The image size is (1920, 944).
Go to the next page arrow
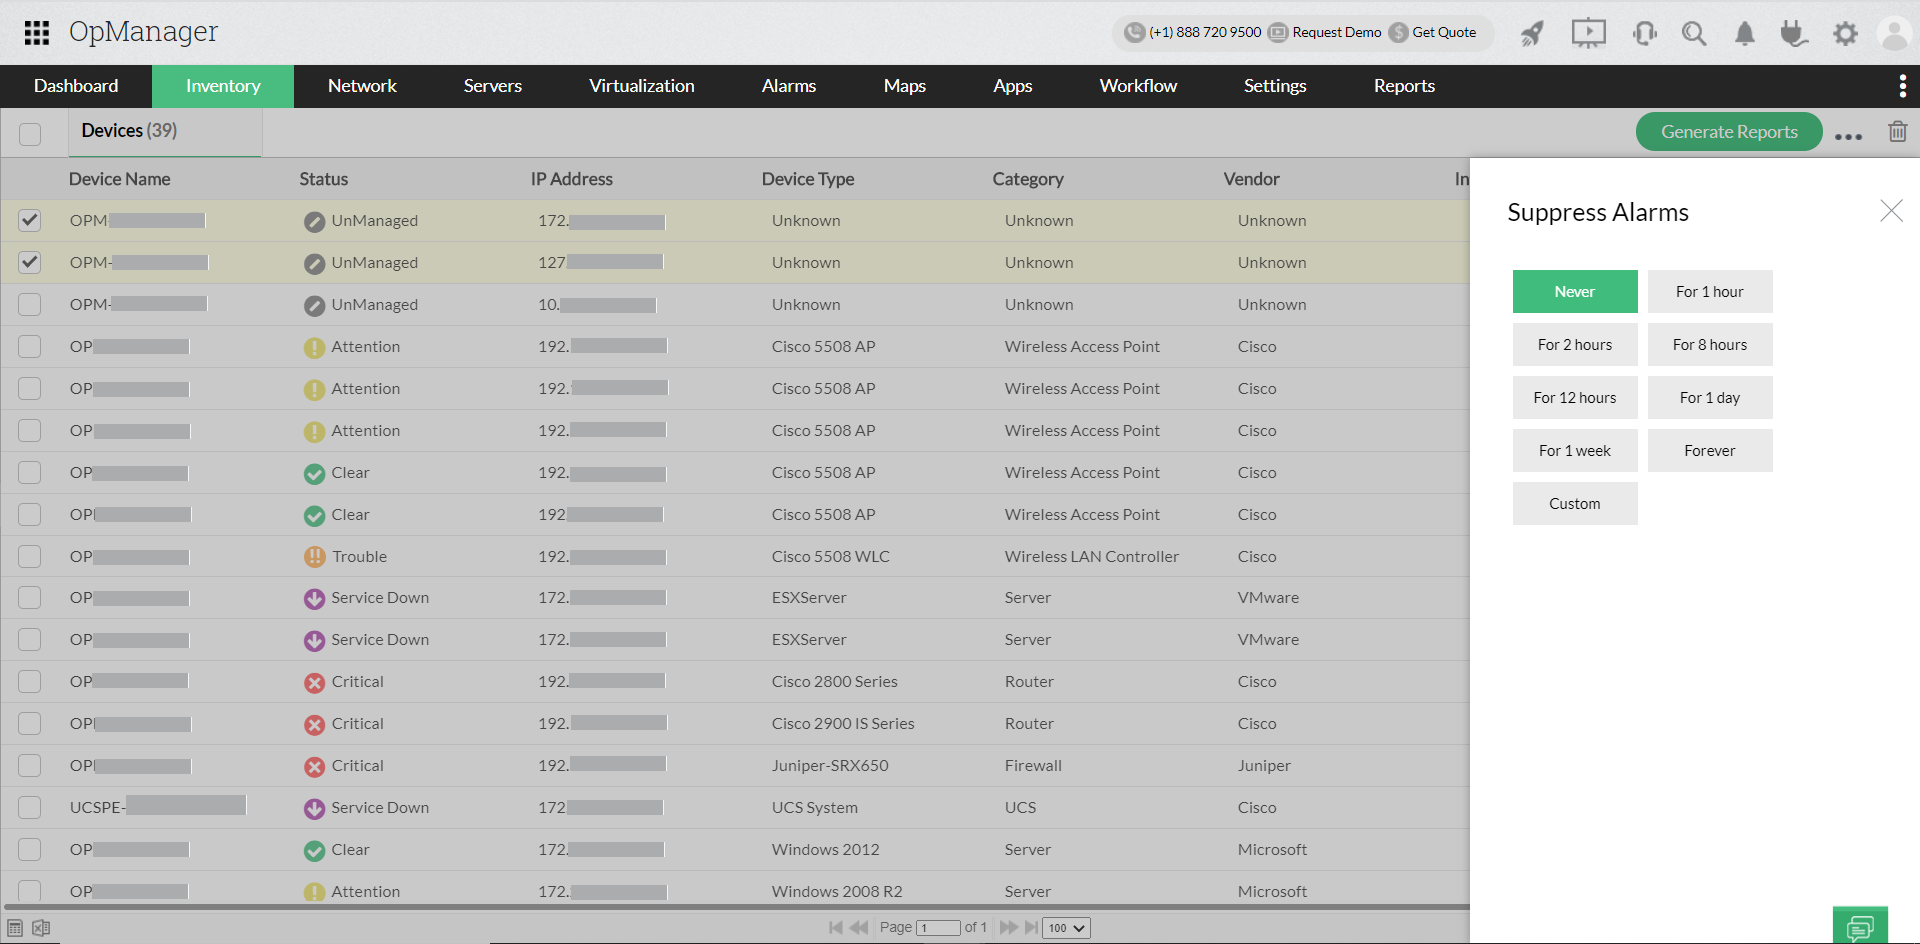pos(1008,928)
